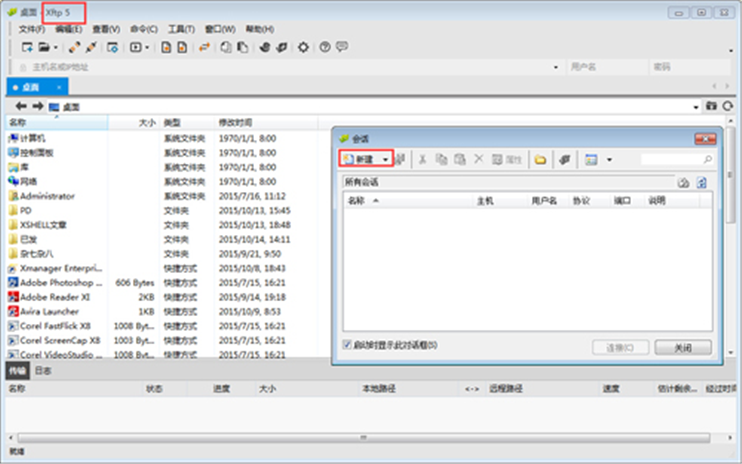Click the copy icon in the session dialog
Viewport: 742px width, 464px height.
(x=442, y=159)
